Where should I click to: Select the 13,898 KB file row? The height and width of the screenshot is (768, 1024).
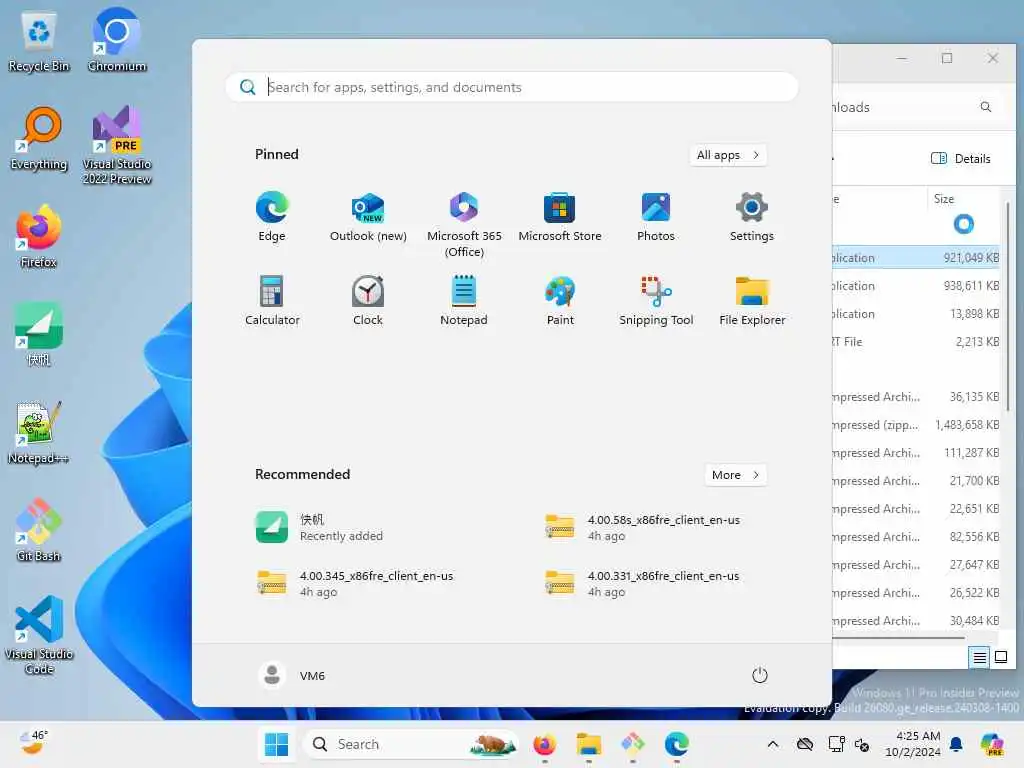tap(917, 313)
